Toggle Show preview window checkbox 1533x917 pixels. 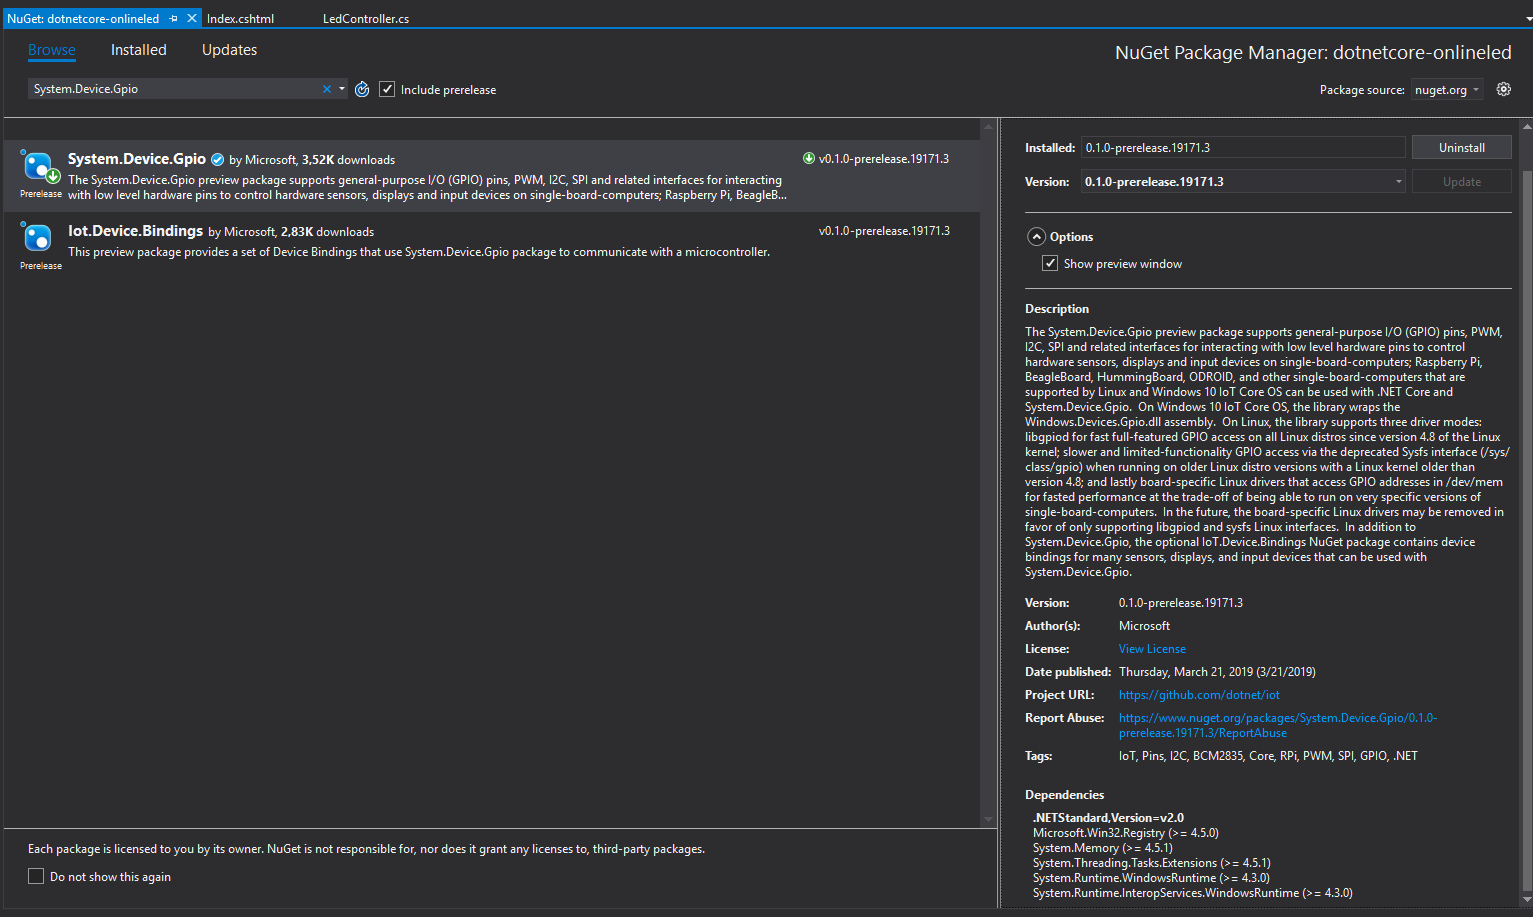(1050, 263)
